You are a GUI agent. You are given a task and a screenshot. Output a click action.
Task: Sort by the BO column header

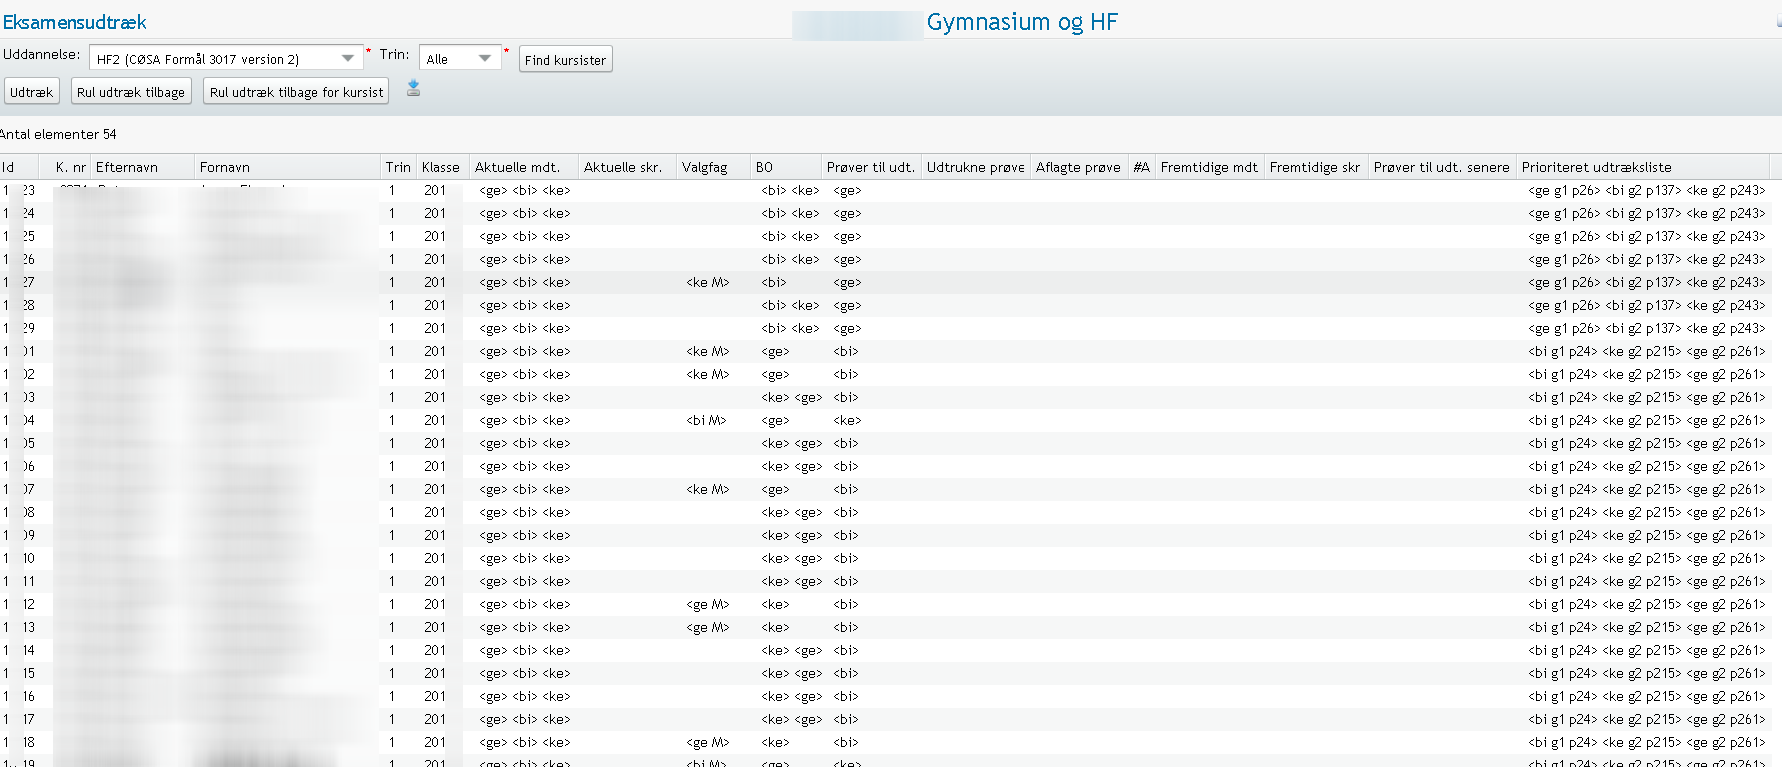[x=786, y=167]
